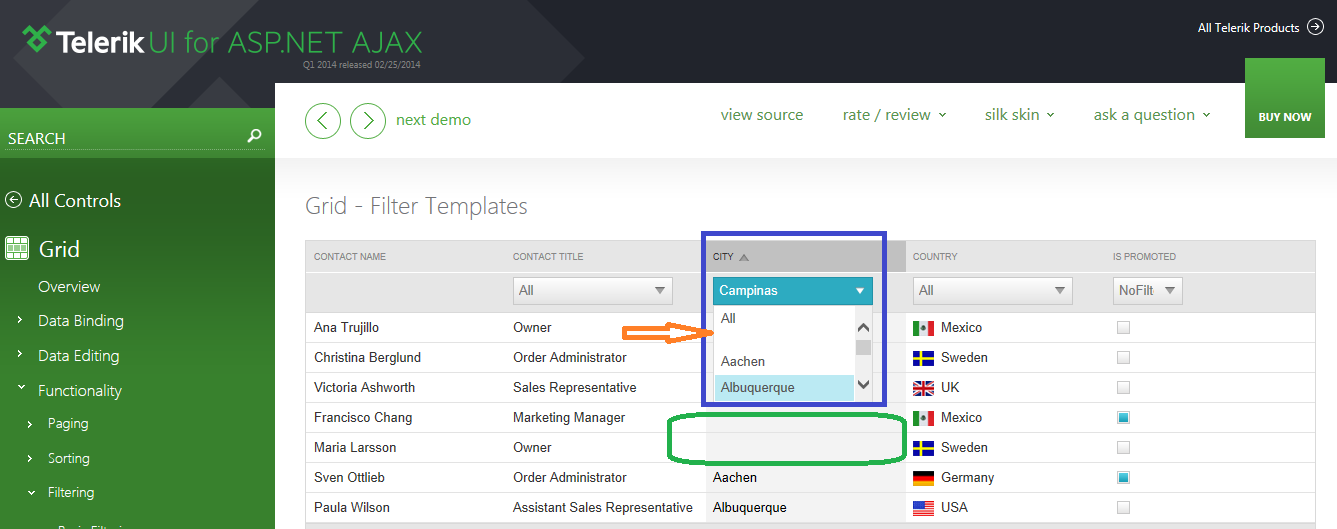
Task: Click the Contact Name column header
Action: coord(350,257)
